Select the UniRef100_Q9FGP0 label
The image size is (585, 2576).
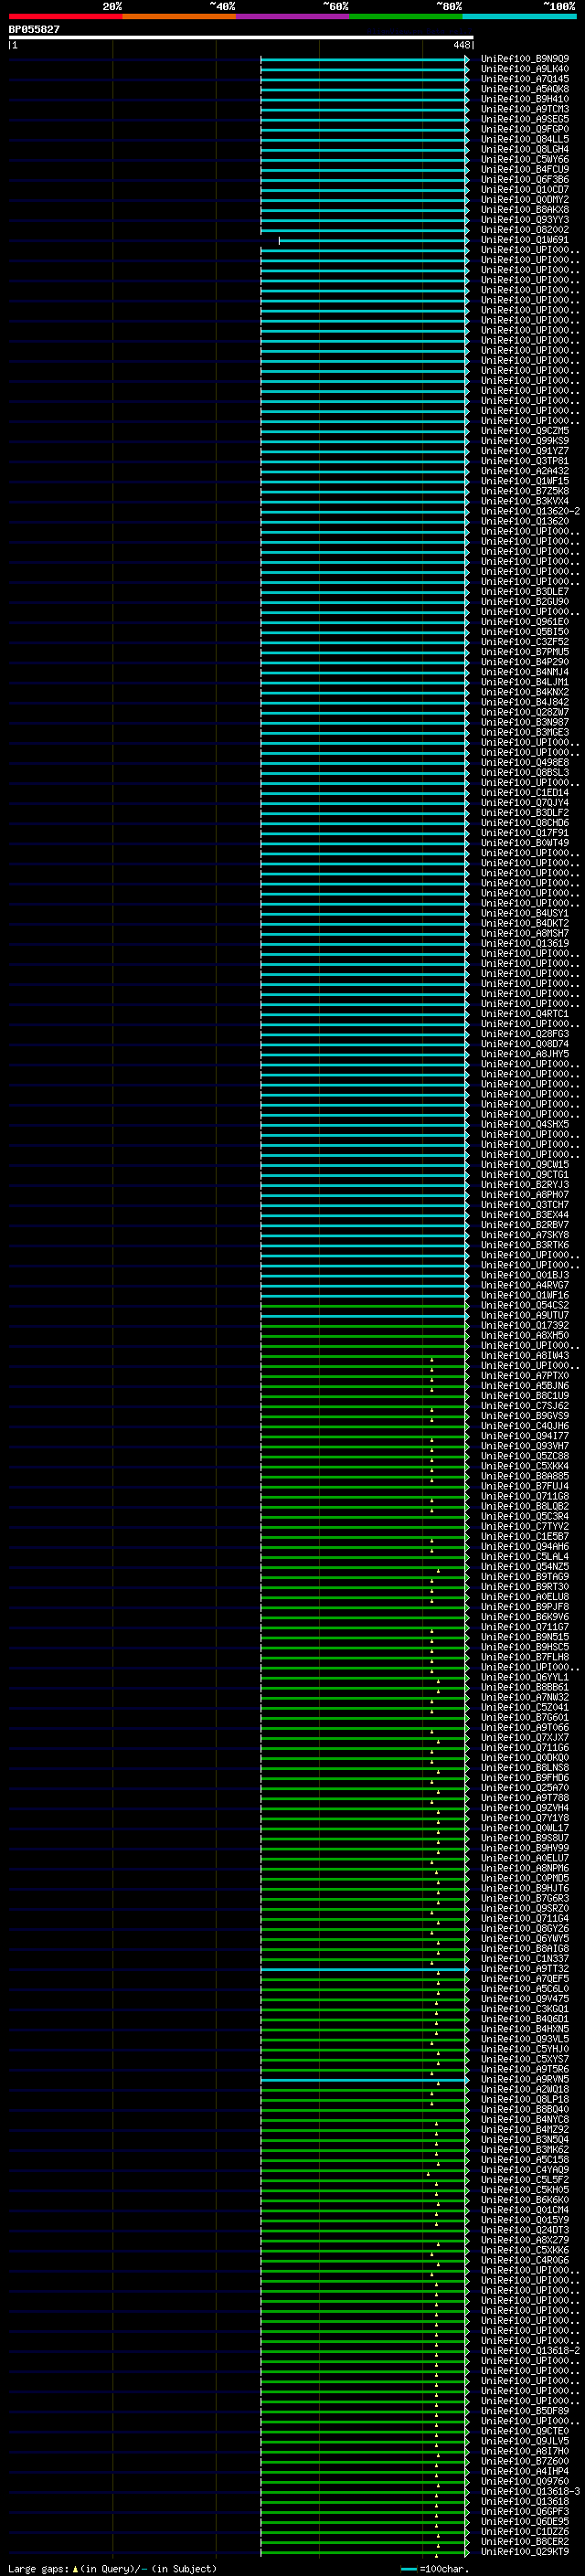pos(524,129)
